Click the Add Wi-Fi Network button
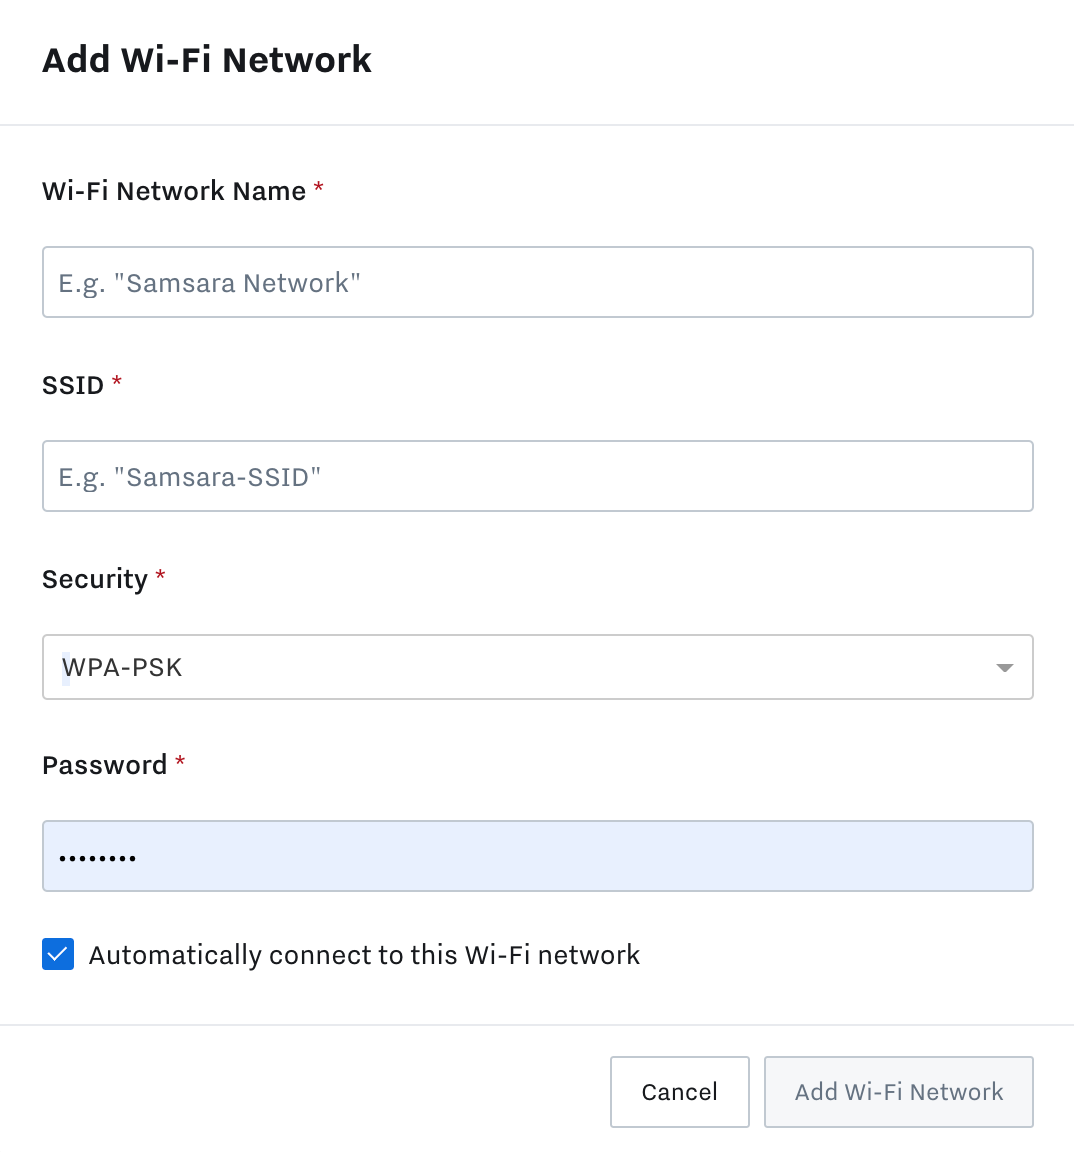Screen dimensions: 1074x1152 coord(897,1091)
